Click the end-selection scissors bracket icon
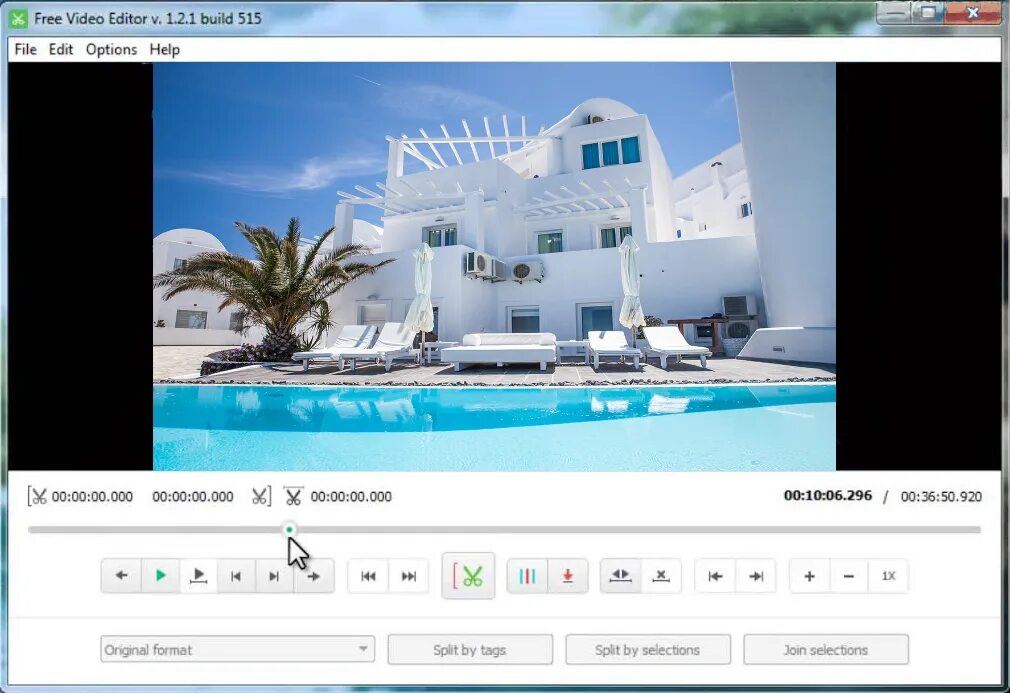This screenshot has width=1010, height=693. 262,497
